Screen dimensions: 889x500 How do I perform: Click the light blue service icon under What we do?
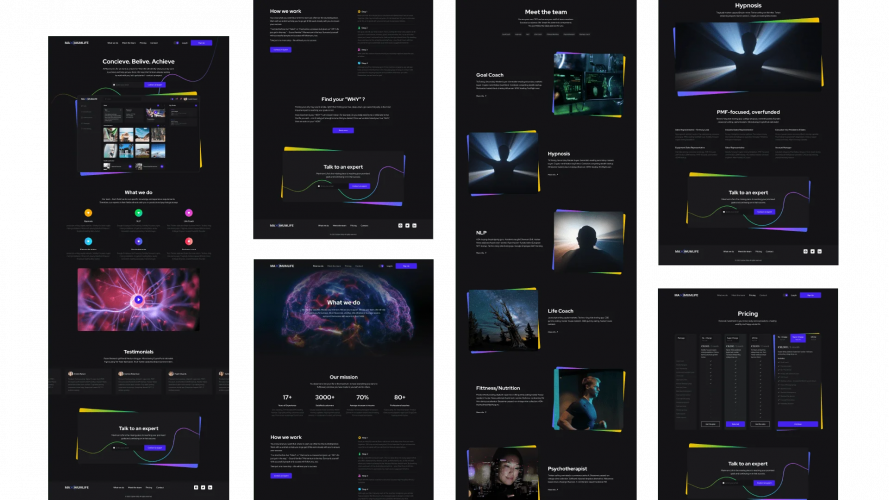click(x=88, y=241)
